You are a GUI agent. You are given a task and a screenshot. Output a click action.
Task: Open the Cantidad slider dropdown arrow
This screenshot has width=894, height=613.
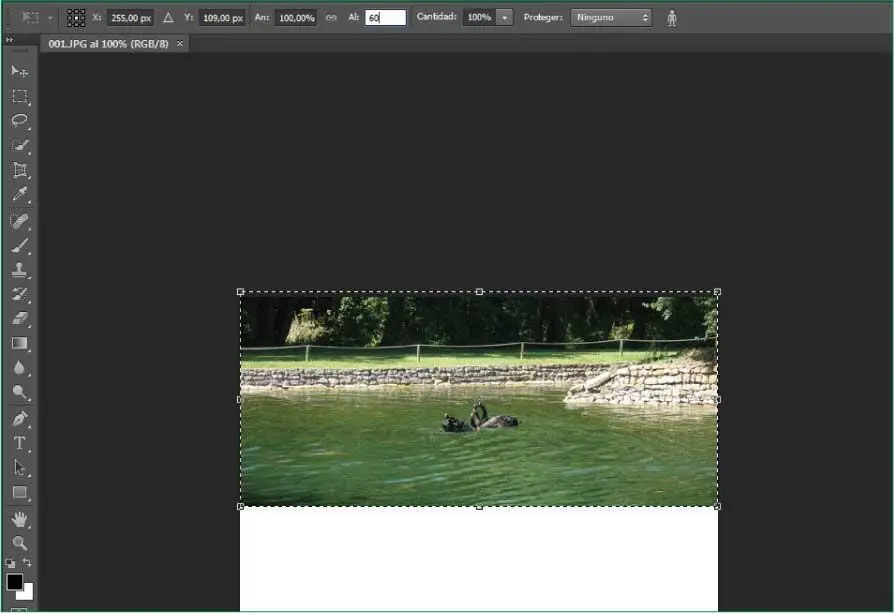504,18
